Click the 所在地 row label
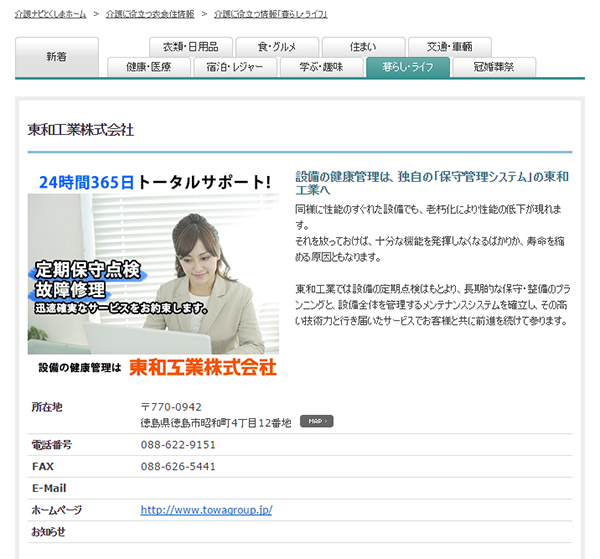Viewport: 600px width, 559px height. click(47, 407)
